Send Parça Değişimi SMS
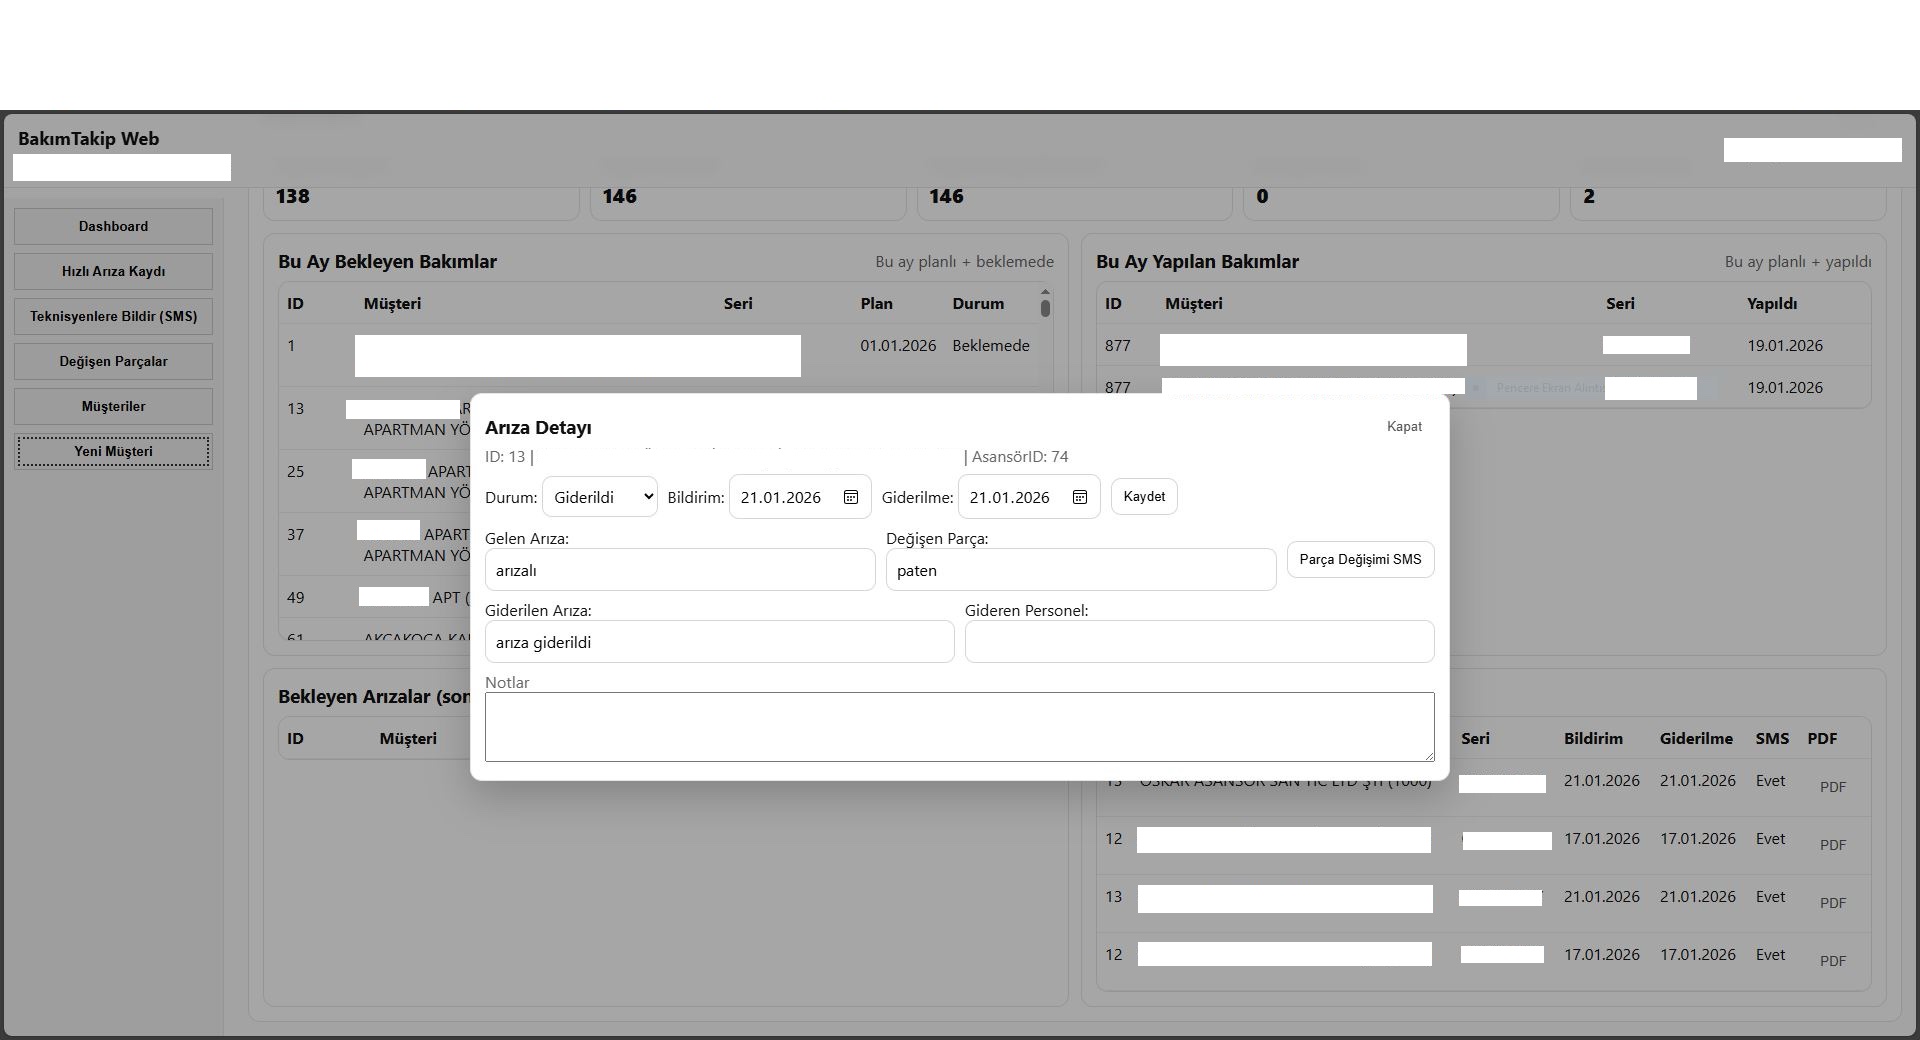Screen dimensions: 1920x1040 (x=1359, y=560)
